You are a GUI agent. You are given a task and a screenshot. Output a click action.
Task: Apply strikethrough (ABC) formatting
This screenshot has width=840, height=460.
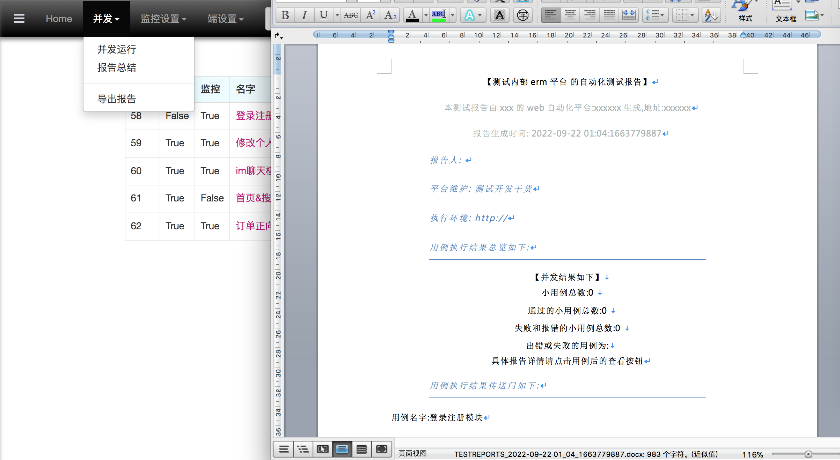(351, 15)
